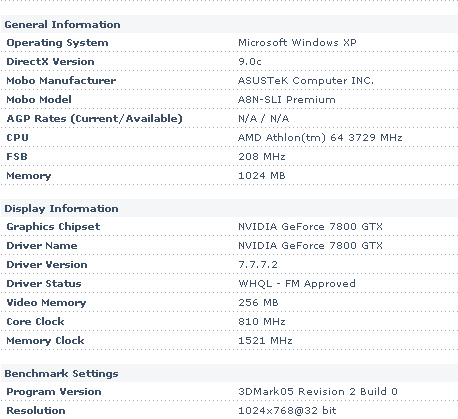Select AGP Rates (Current/Available) label

95,119
